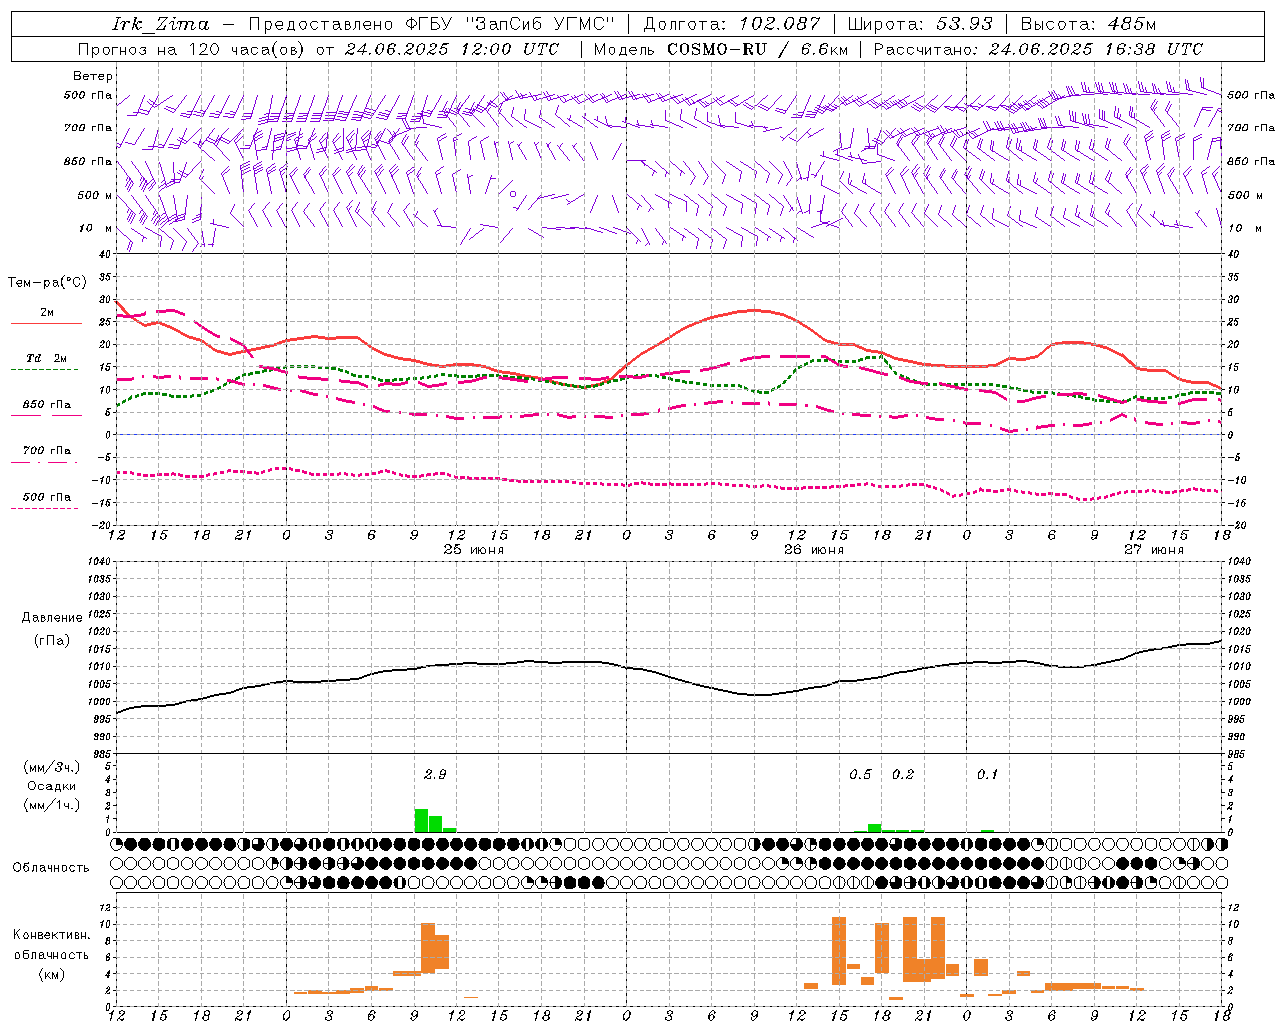This screenshot has height=1024, width=1280.
Task: Click the forecast start '24.06.2025 12:00 UTC'
Action: coord(452,49)
